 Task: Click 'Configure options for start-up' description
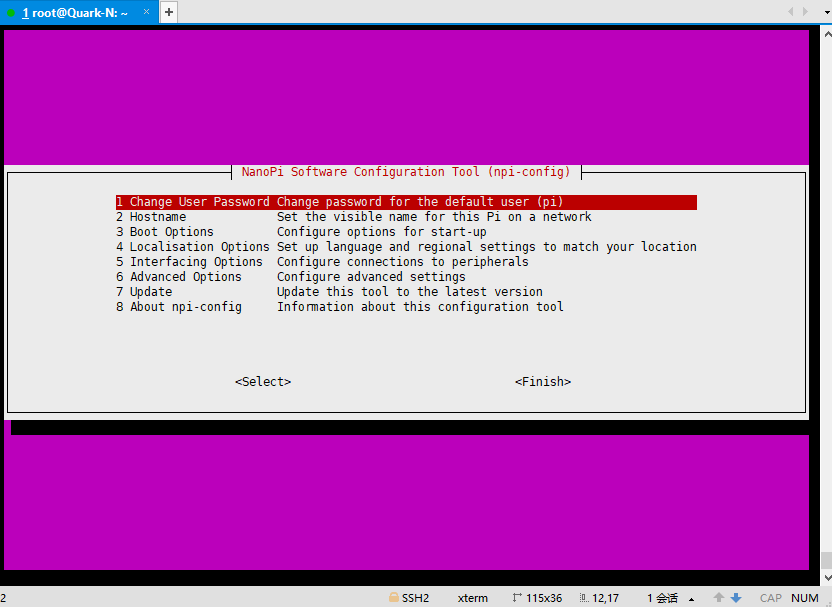[382, 232]
